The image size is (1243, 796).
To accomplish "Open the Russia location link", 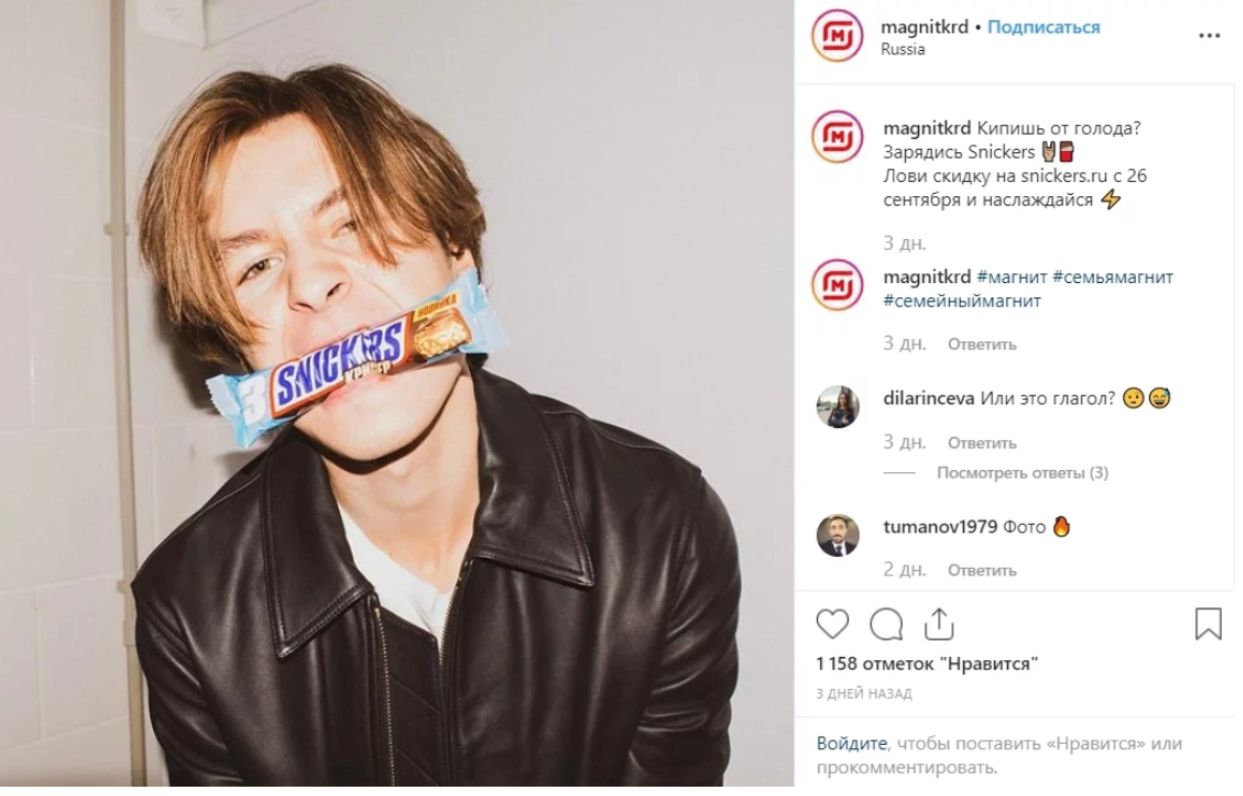I will 902,50.
